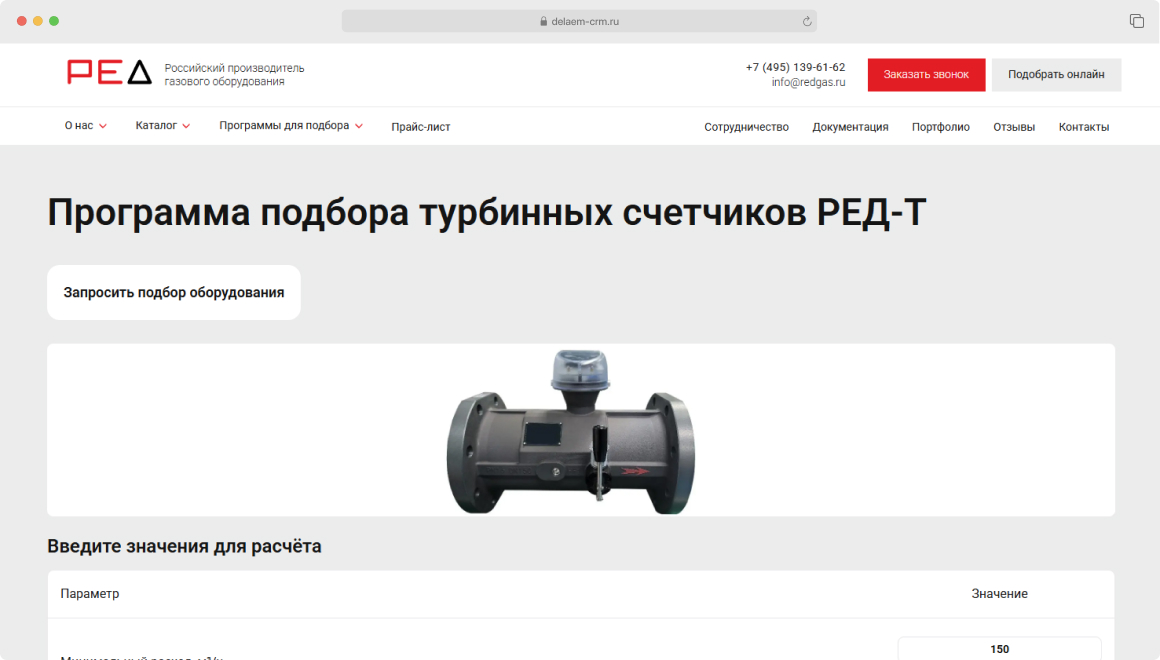Expand the О нас dropdown menu
Viewport: 1160px width, 660px height.
point(85,126)
